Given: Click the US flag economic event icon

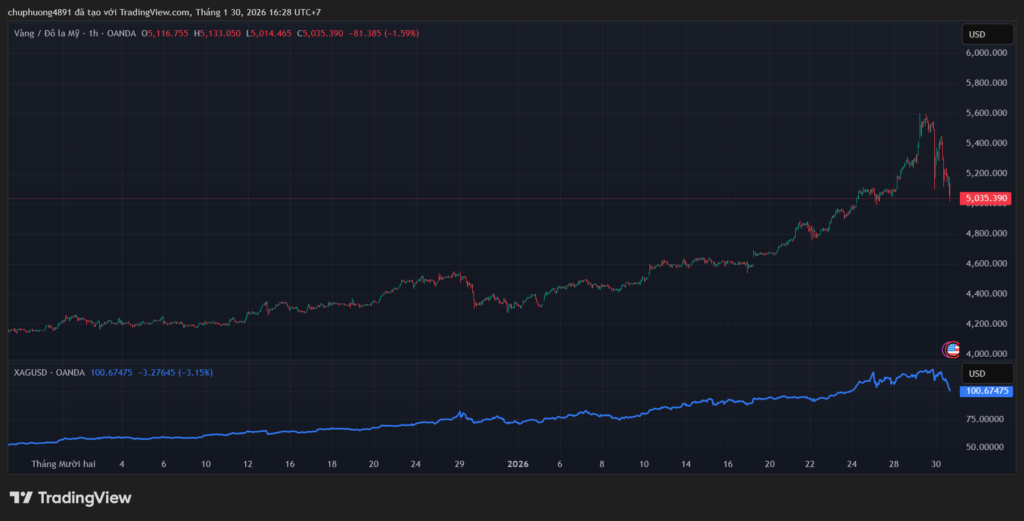Looking at the screenshot, I should [x=952, y=349].
